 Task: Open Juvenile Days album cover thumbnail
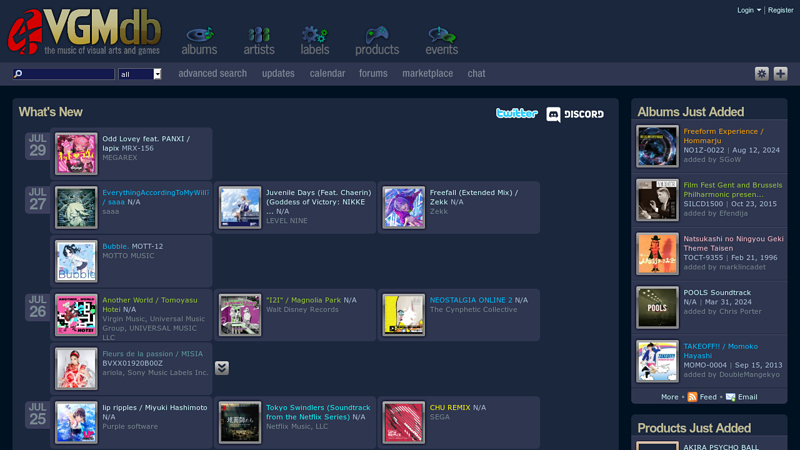pos(240,208)
